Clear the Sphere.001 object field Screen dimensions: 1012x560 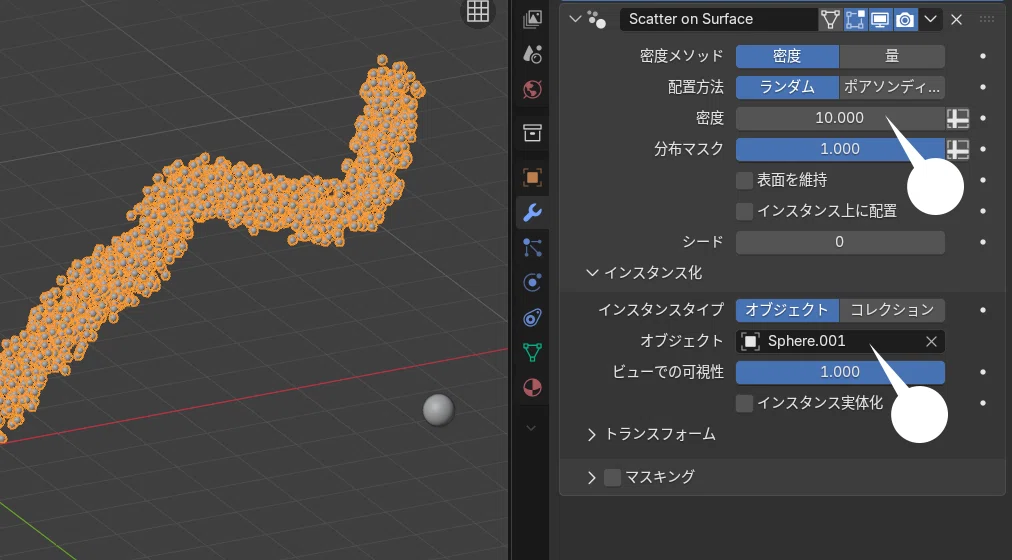[931, 341]
